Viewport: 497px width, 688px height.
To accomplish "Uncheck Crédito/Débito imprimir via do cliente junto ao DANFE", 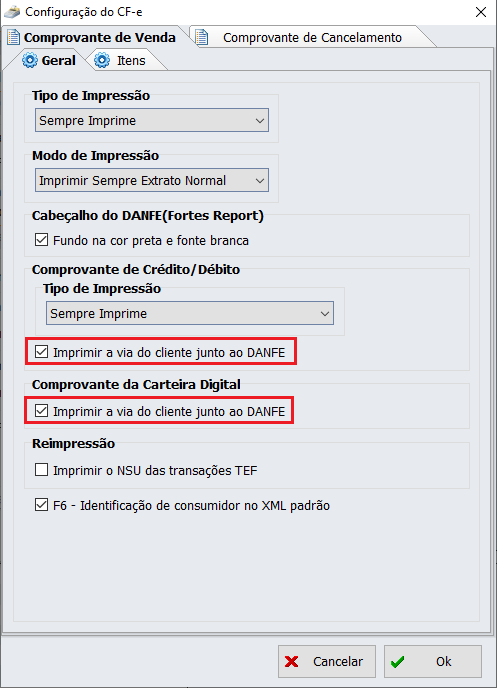I will pos(41,352).
